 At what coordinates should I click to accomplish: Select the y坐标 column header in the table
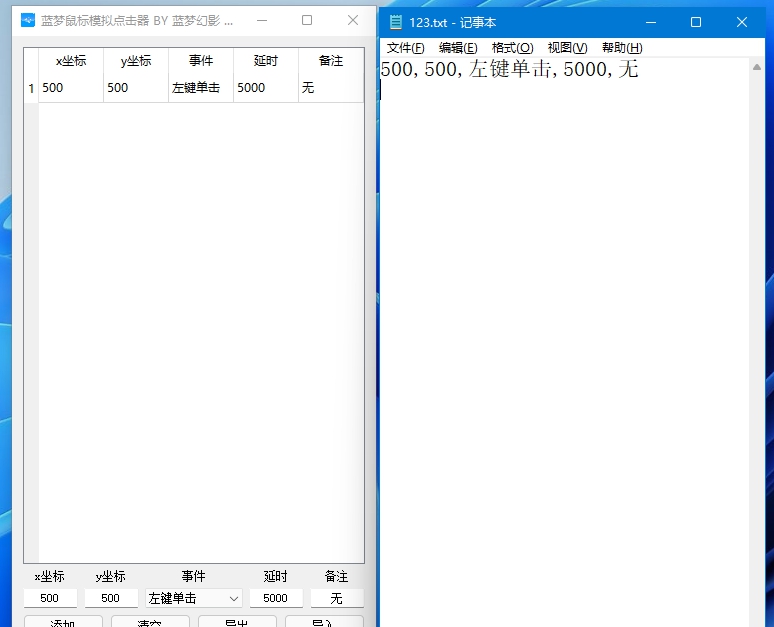coord(136,61)
